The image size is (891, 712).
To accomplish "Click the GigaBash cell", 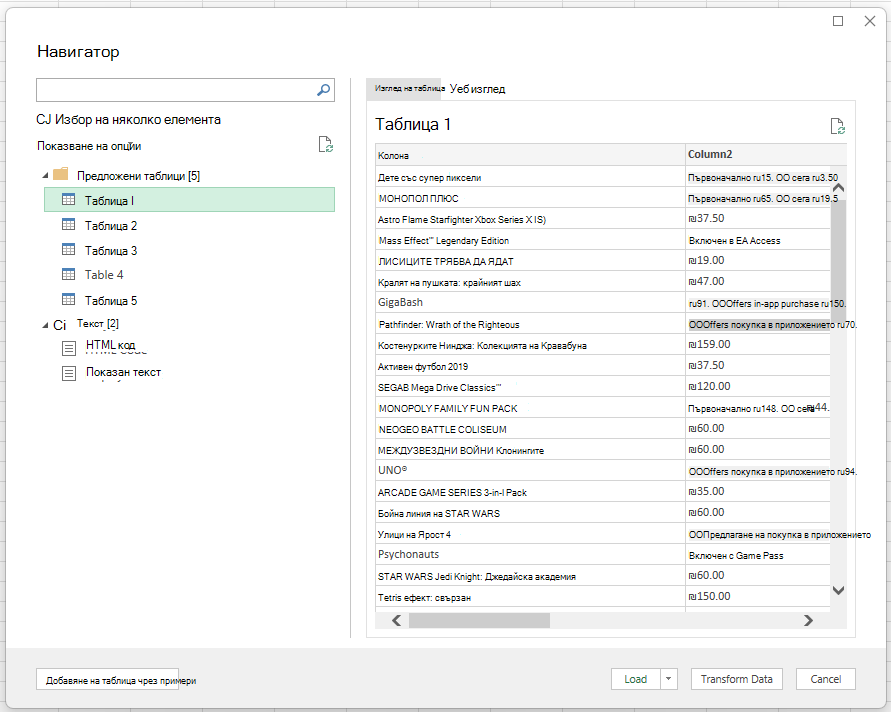I will coord(530,302).
